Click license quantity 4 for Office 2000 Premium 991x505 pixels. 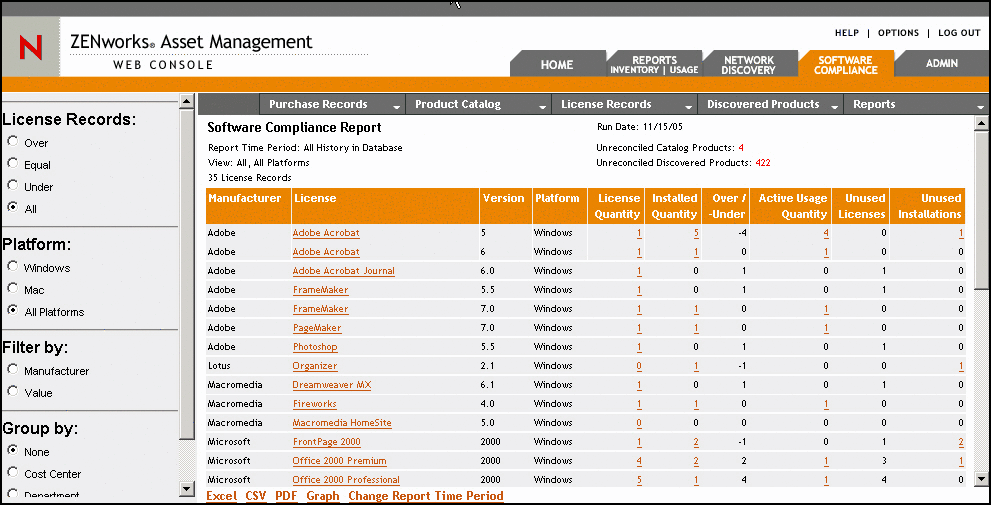pyautogui.click(x=640, y=460)
